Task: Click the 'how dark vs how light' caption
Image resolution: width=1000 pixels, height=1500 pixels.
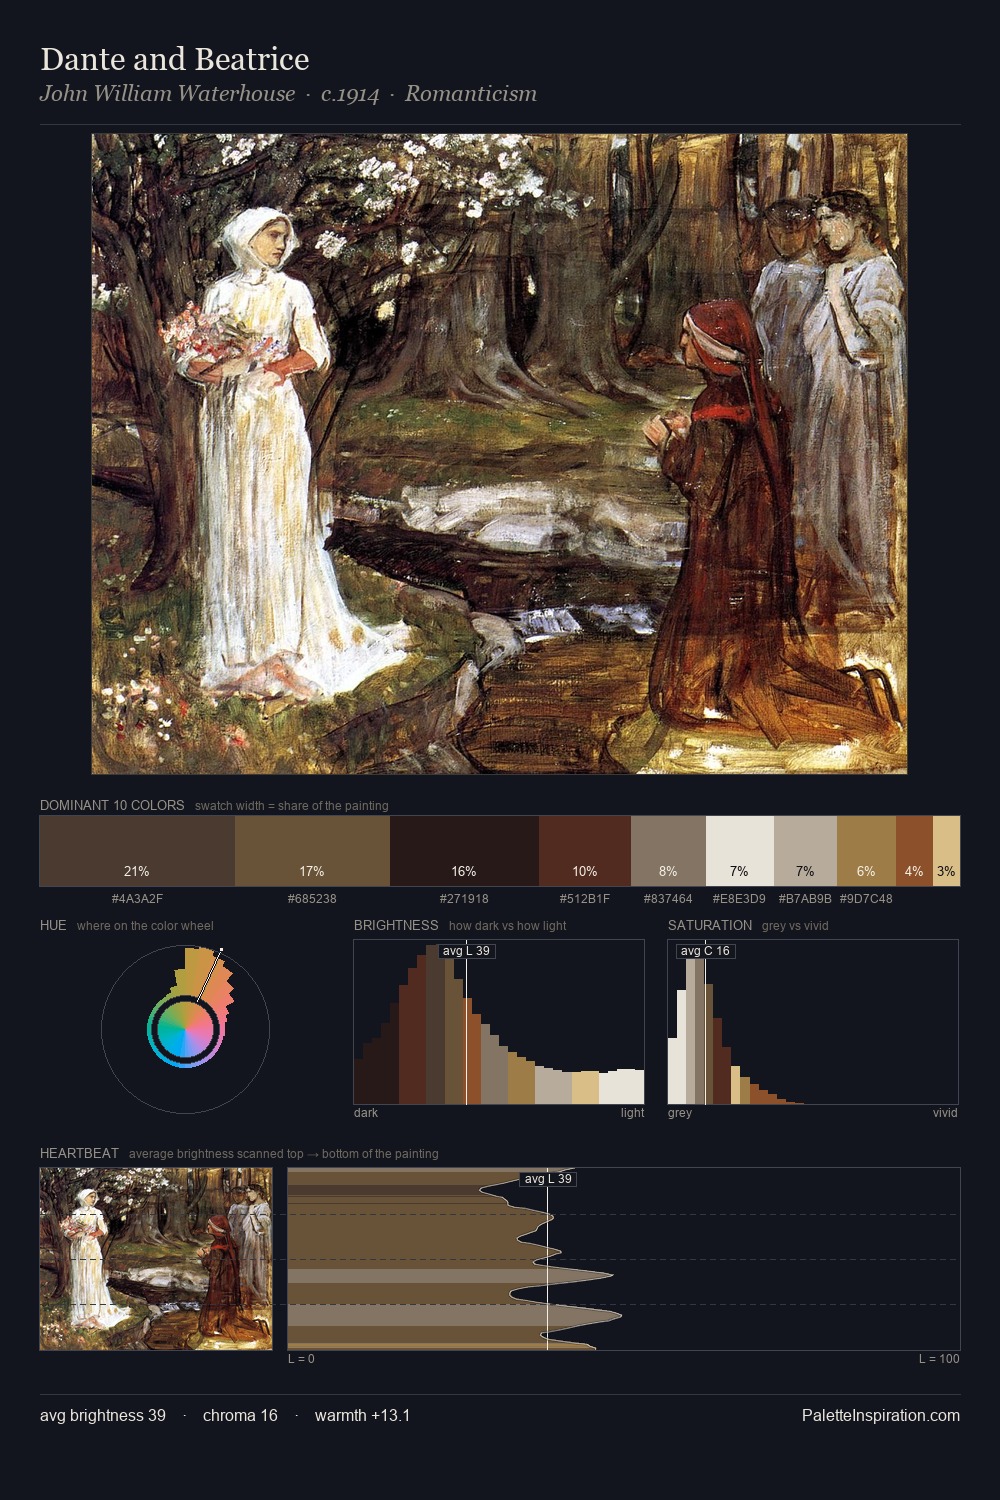Action: pos(507,926)
